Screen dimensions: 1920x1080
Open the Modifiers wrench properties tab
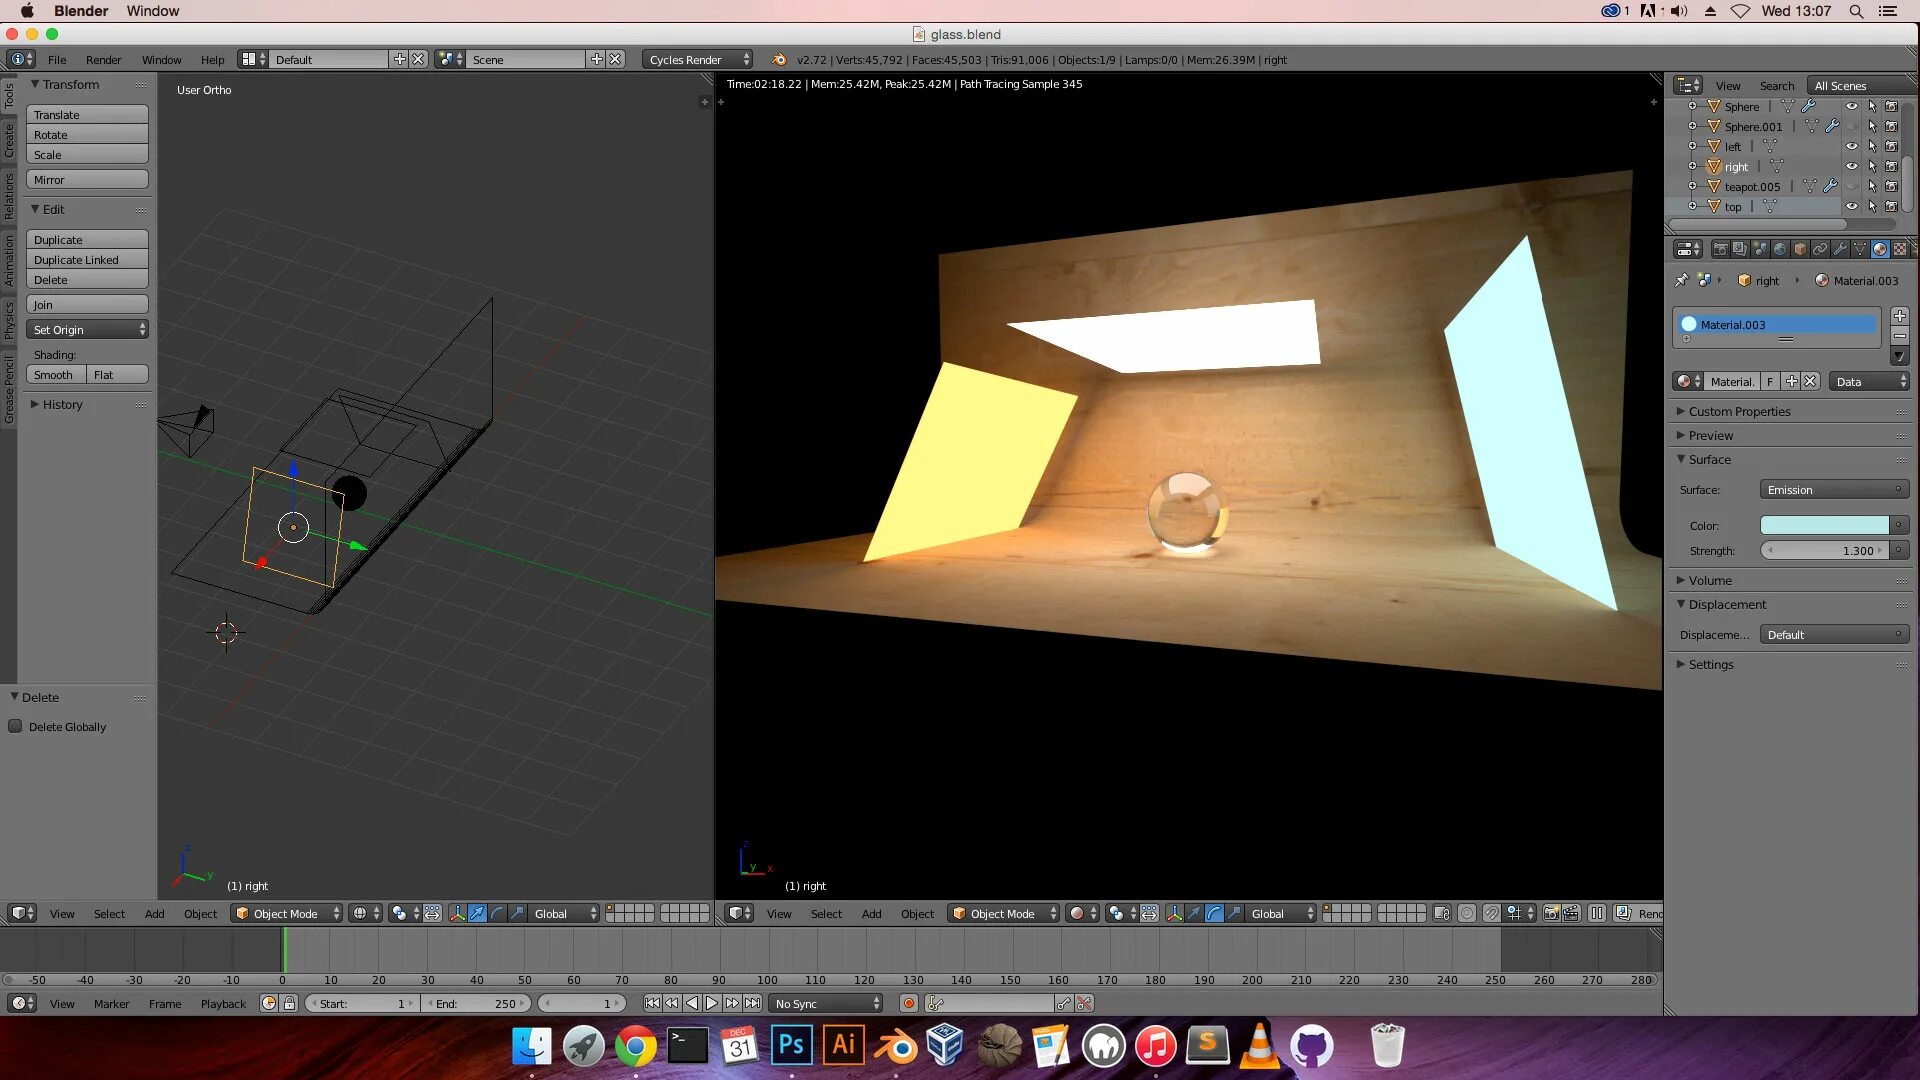pyautogui.click(x=1840, y=249)
